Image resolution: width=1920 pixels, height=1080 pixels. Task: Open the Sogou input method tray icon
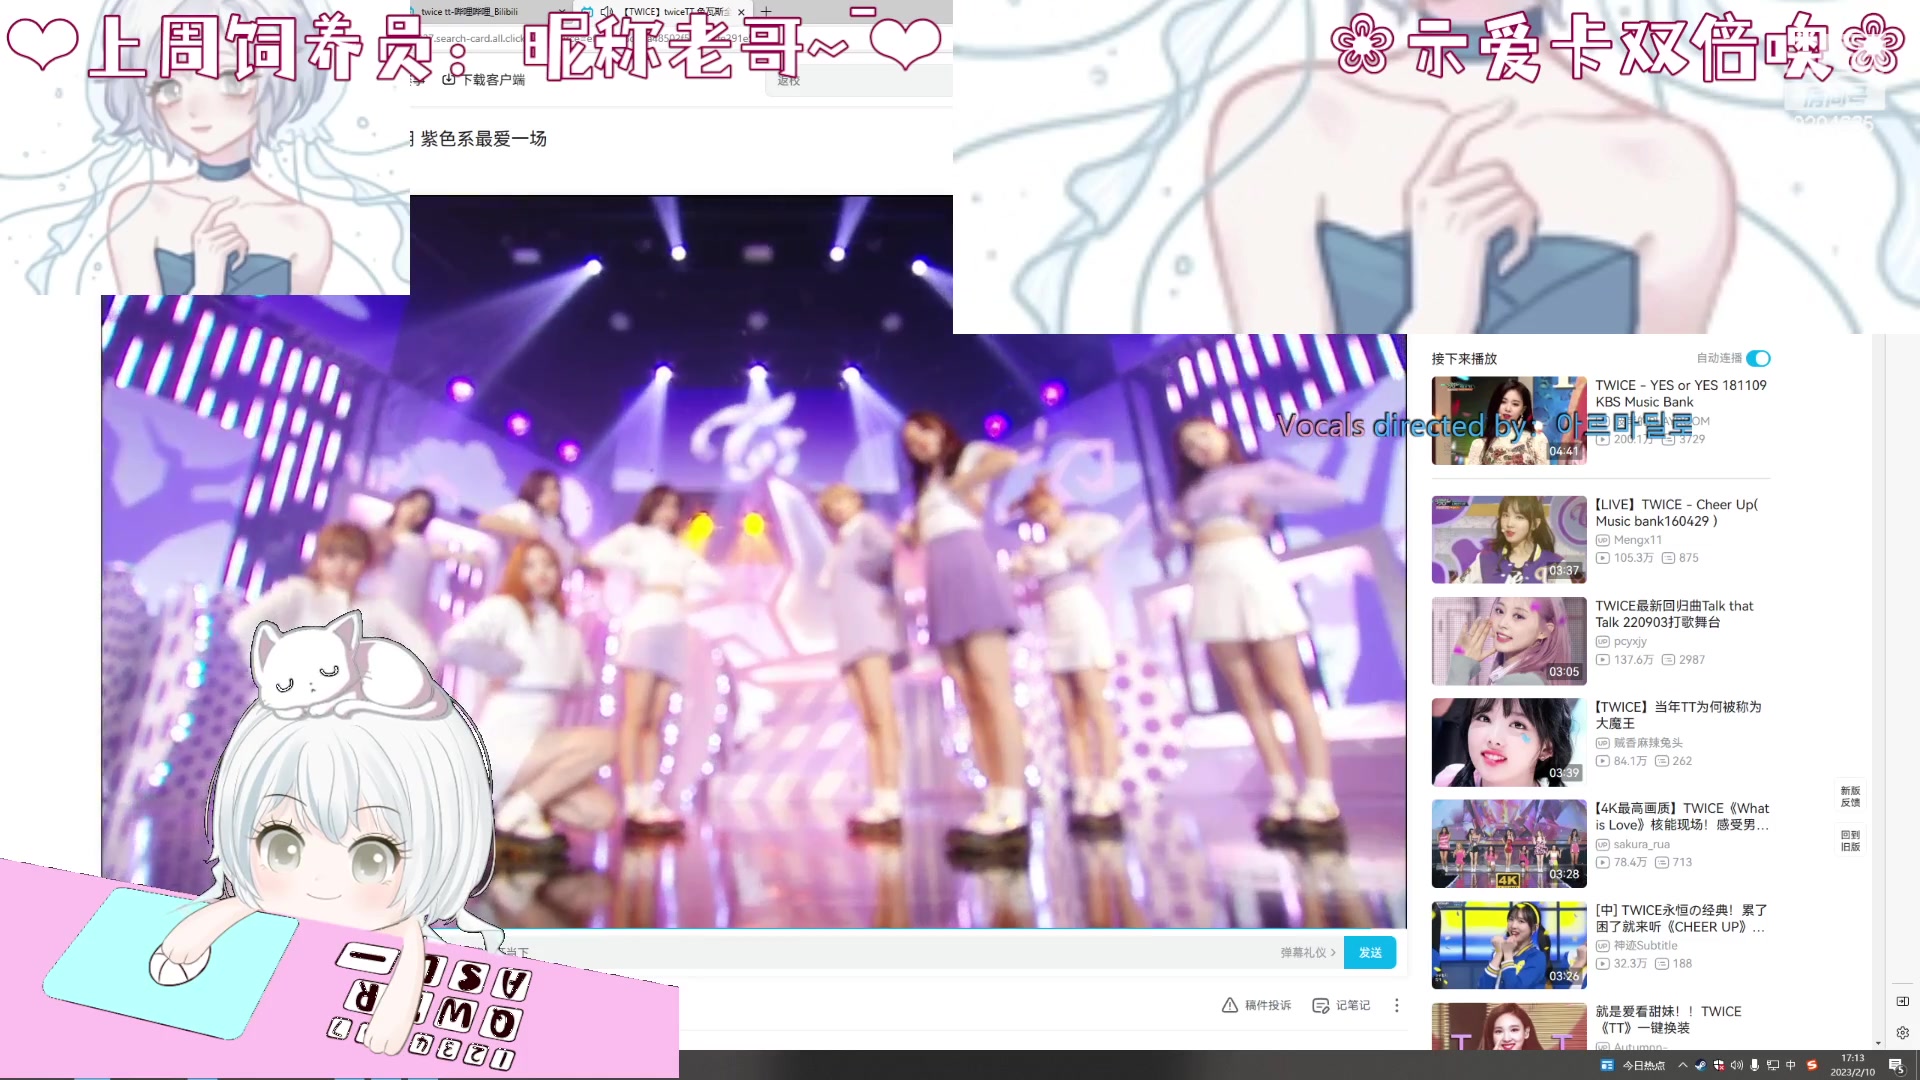(x=1812, y=1065)
